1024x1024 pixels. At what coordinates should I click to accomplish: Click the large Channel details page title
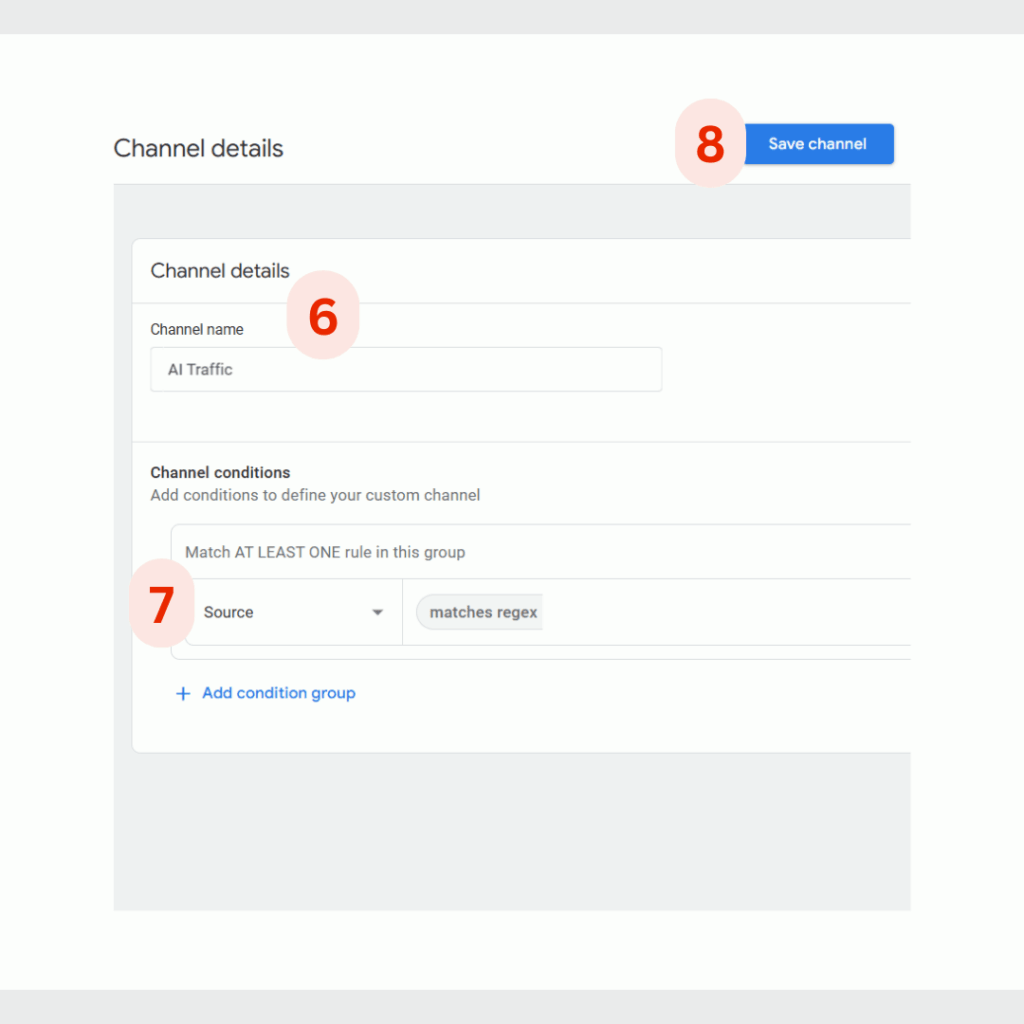click(x=199, y=148)
